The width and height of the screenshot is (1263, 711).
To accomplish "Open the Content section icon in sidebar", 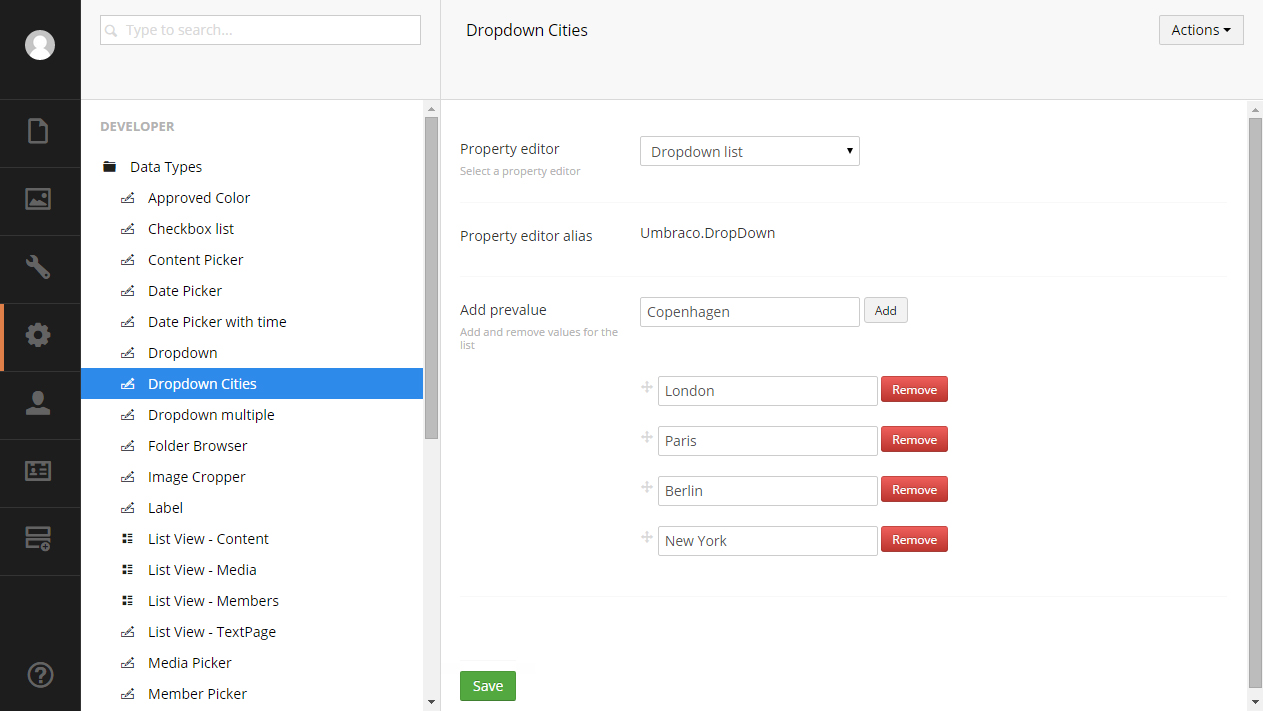I will coord(38,131).
